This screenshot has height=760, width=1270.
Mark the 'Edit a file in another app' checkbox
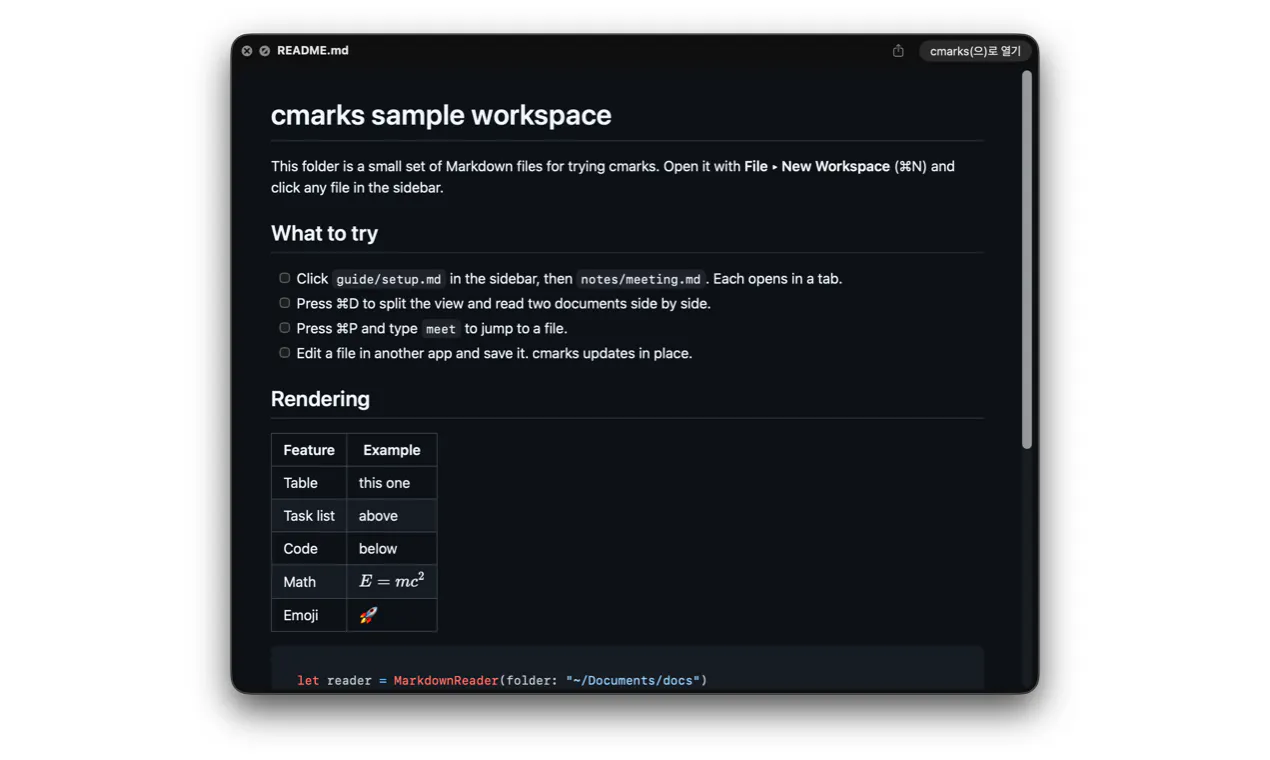(x=285, y=353)
